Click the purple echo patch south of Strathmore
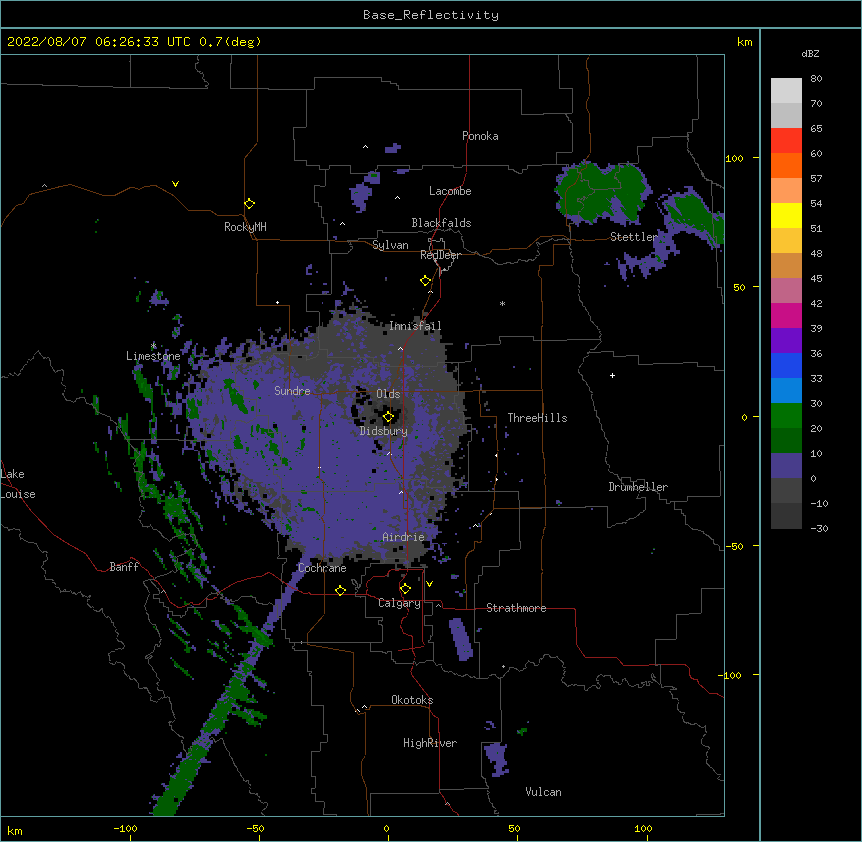The image size is (862, 842). point(461,639)
